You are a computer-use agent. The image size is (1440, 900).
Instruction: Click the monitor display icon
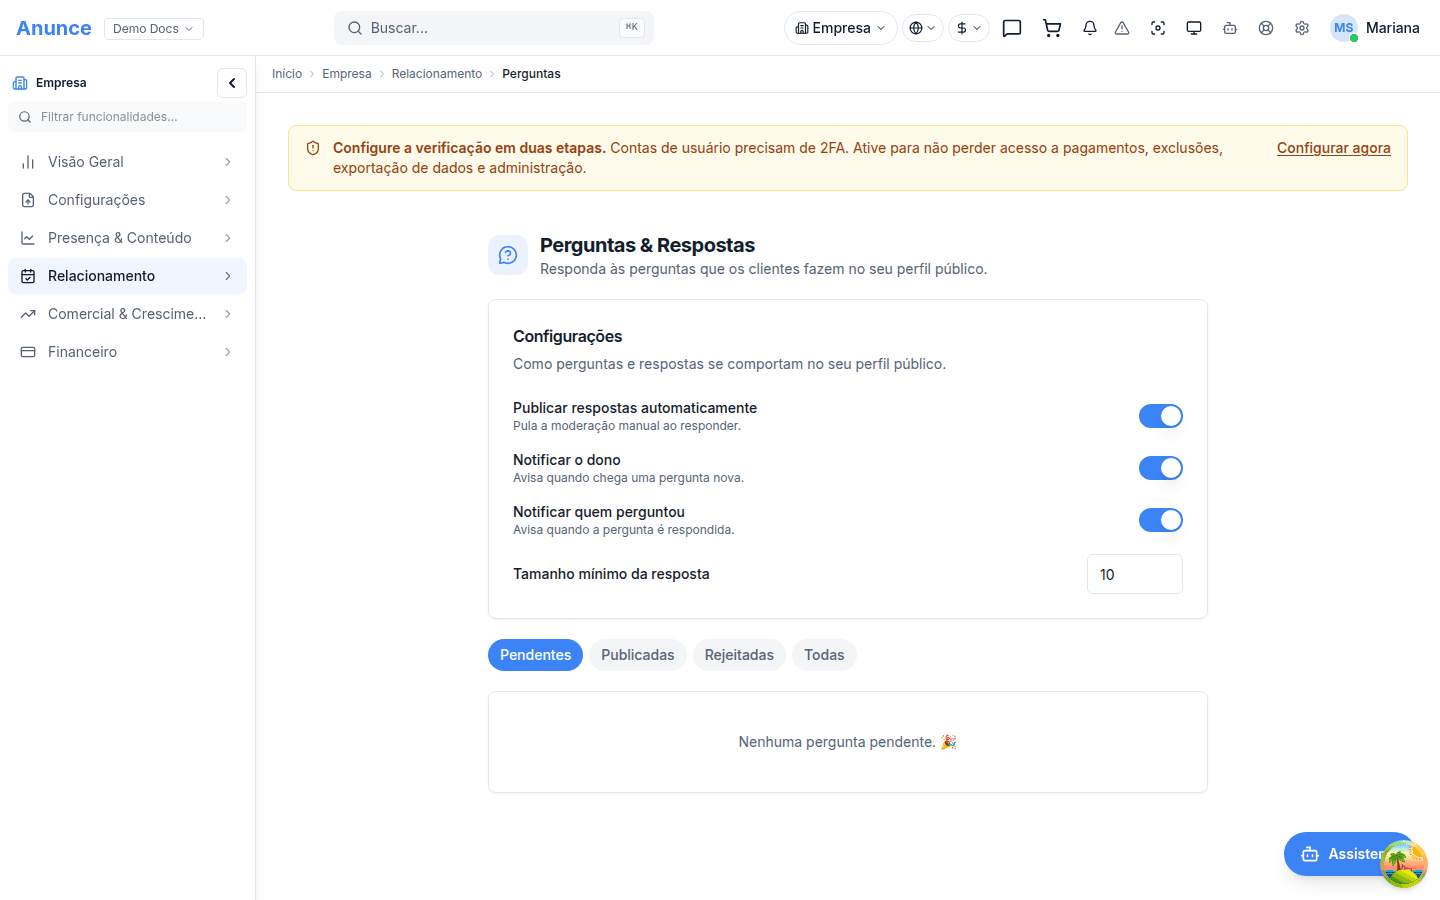pos(1194,28)
